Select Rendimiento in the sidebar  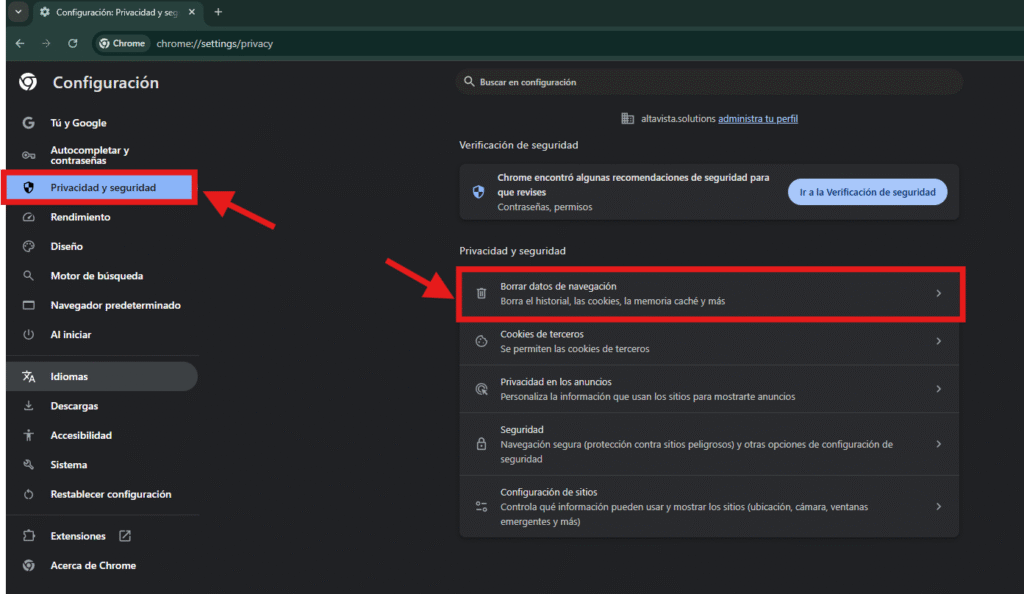(80, 217)
